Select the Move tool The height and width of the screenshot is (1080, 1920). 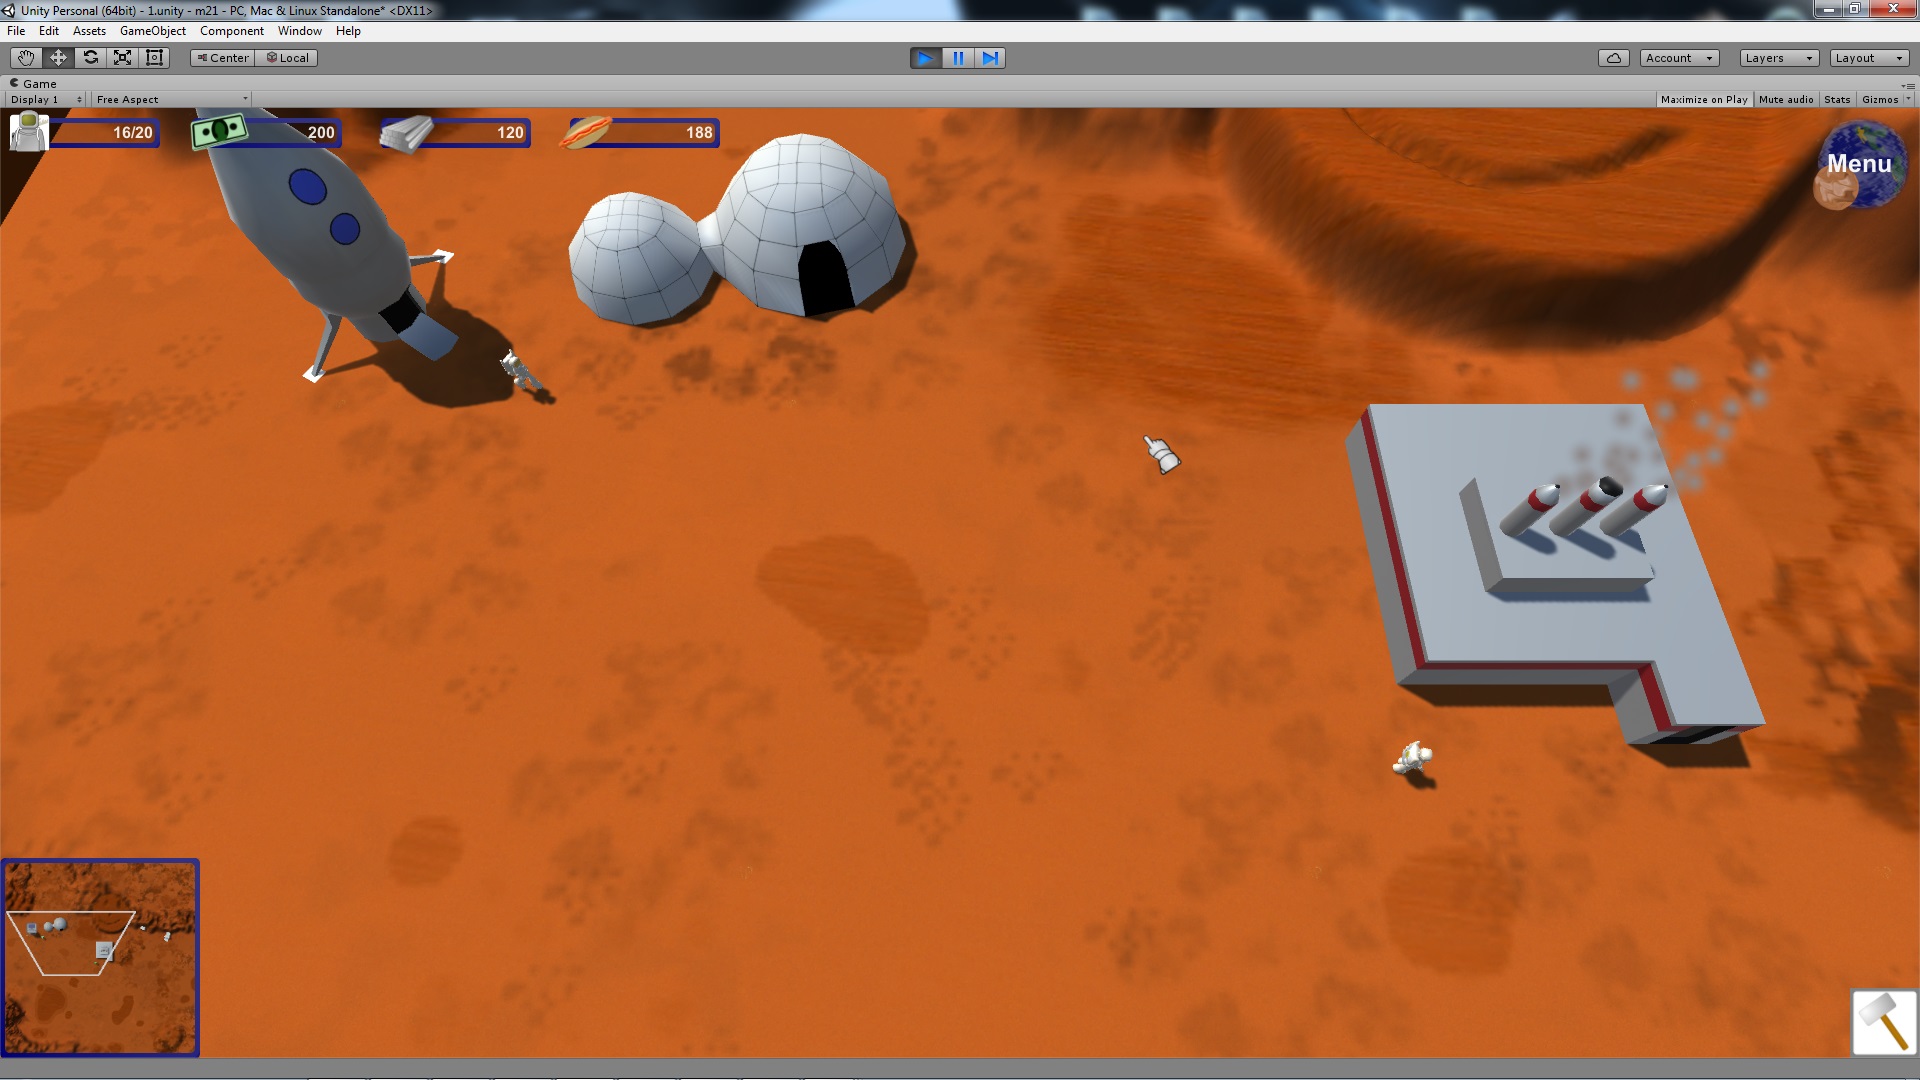pos(58,58)
